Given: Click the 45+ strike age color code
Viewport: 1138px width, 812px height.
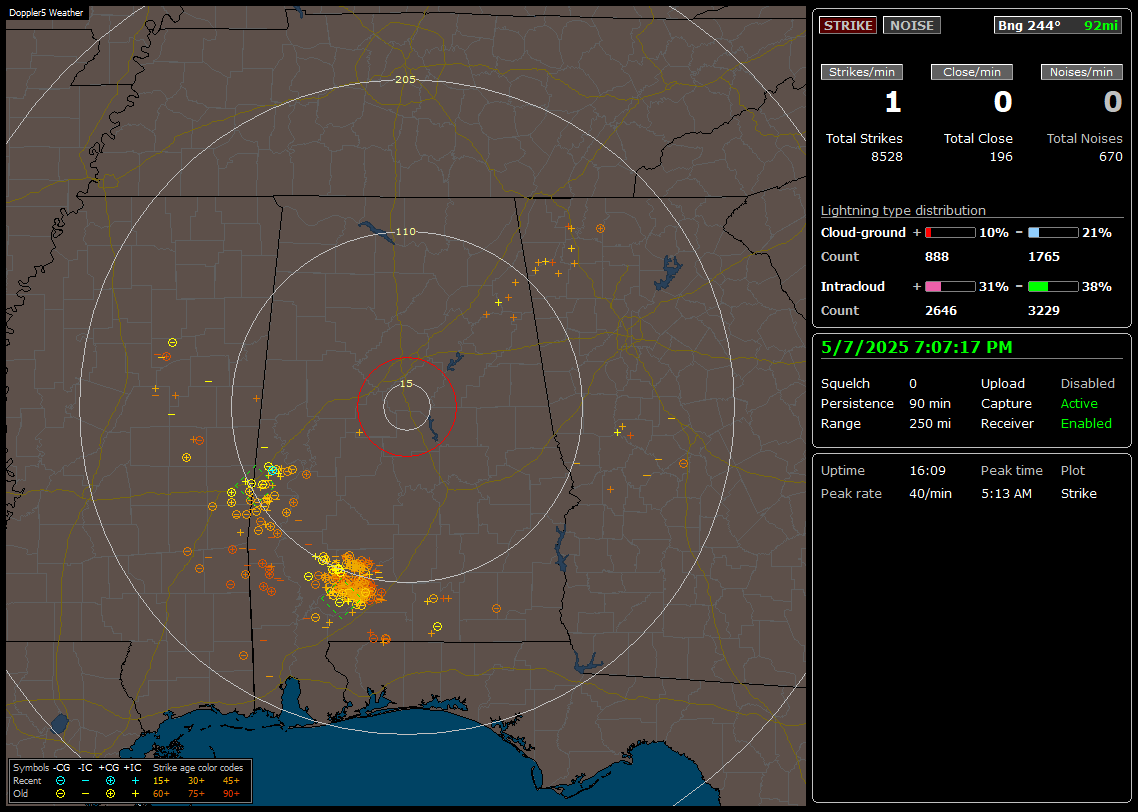Looking at the screenshot, I should pos(231,781).
